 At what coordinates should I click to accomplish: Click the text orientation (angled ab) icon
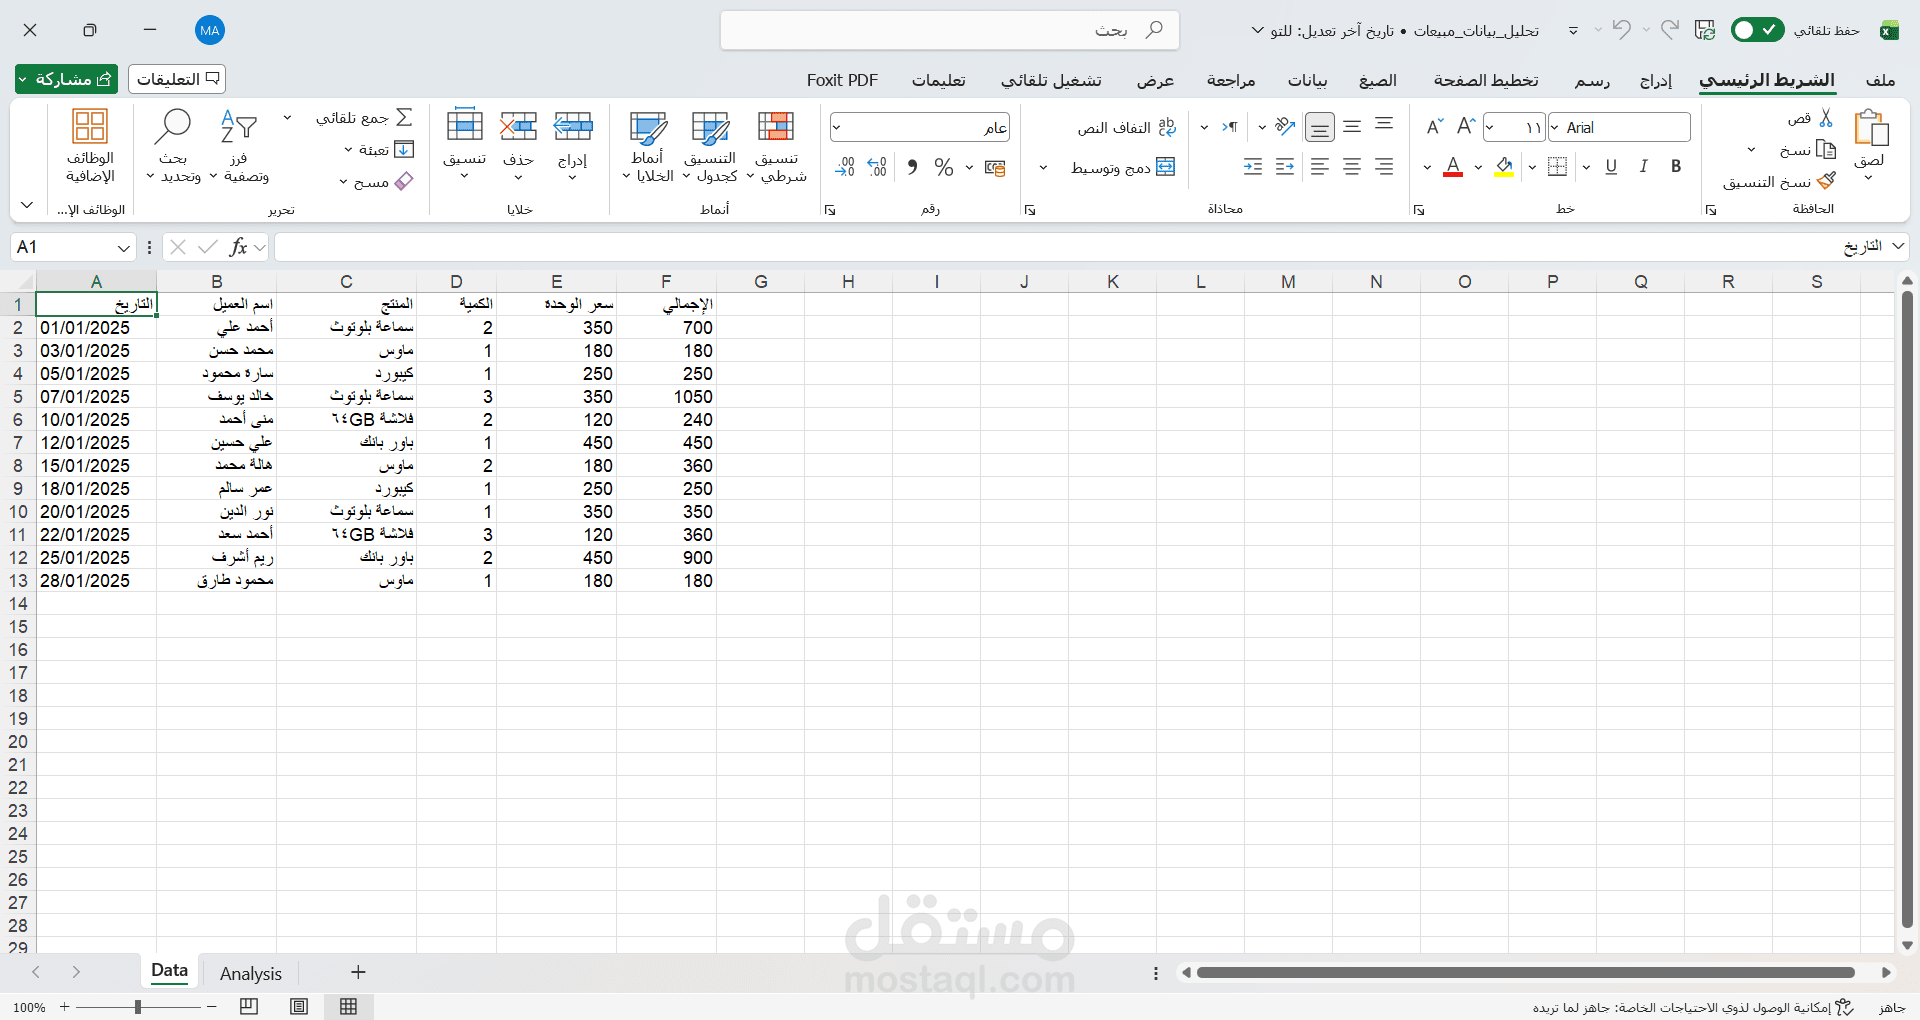click(1286, 127)
